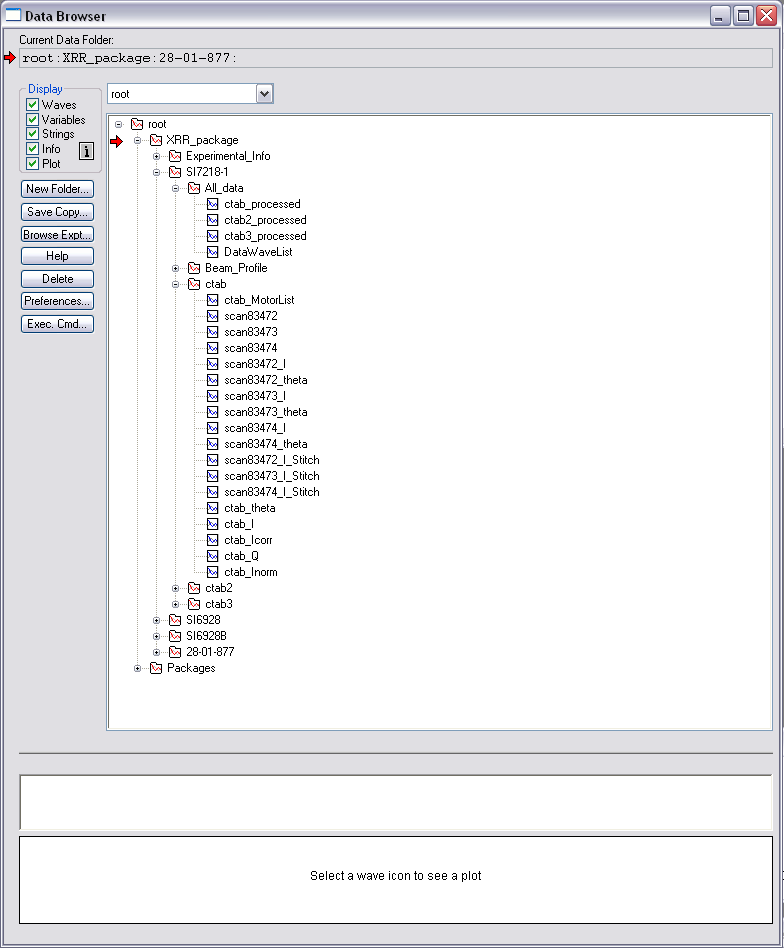Select wave icon for scan83473_theta
The image size is (784, 948).
[213, 412]
